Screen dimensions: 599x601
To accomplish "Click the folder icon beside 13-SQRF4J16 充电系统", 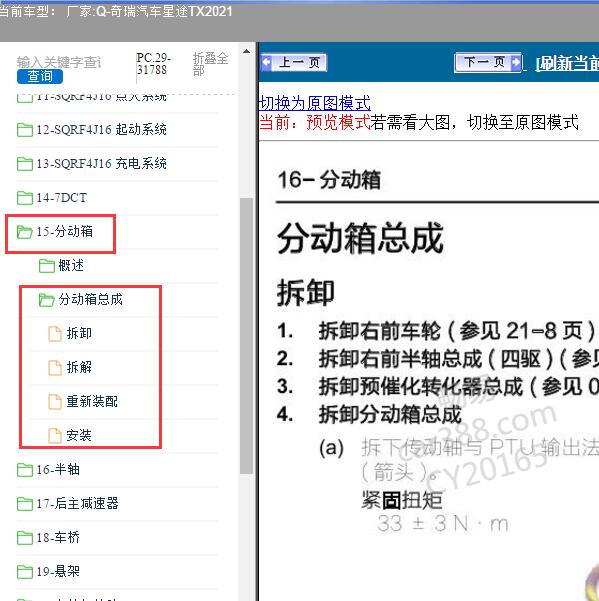I will tap(25, 164).
